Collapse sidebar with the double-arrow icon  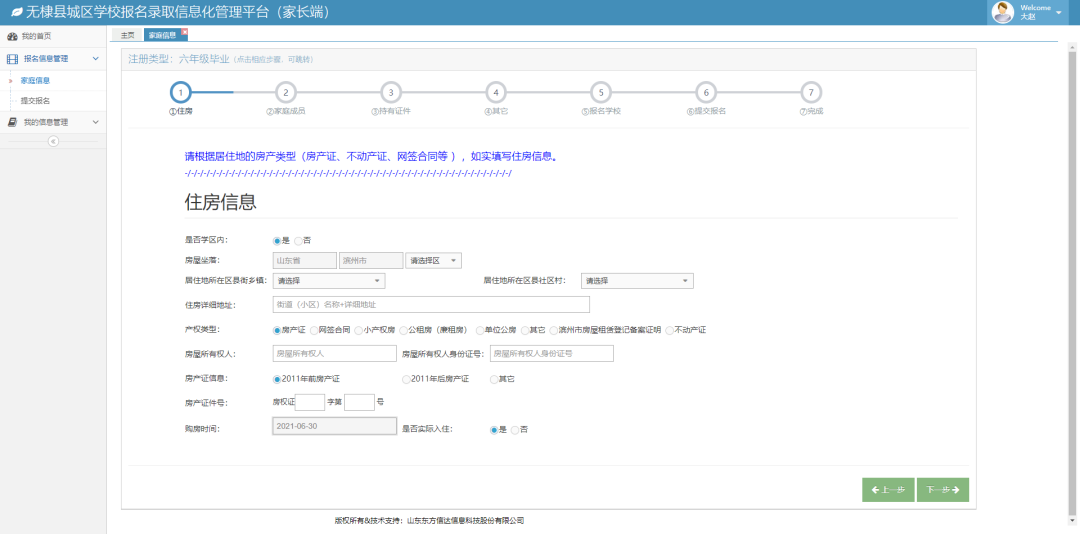[x=53, y=141]
